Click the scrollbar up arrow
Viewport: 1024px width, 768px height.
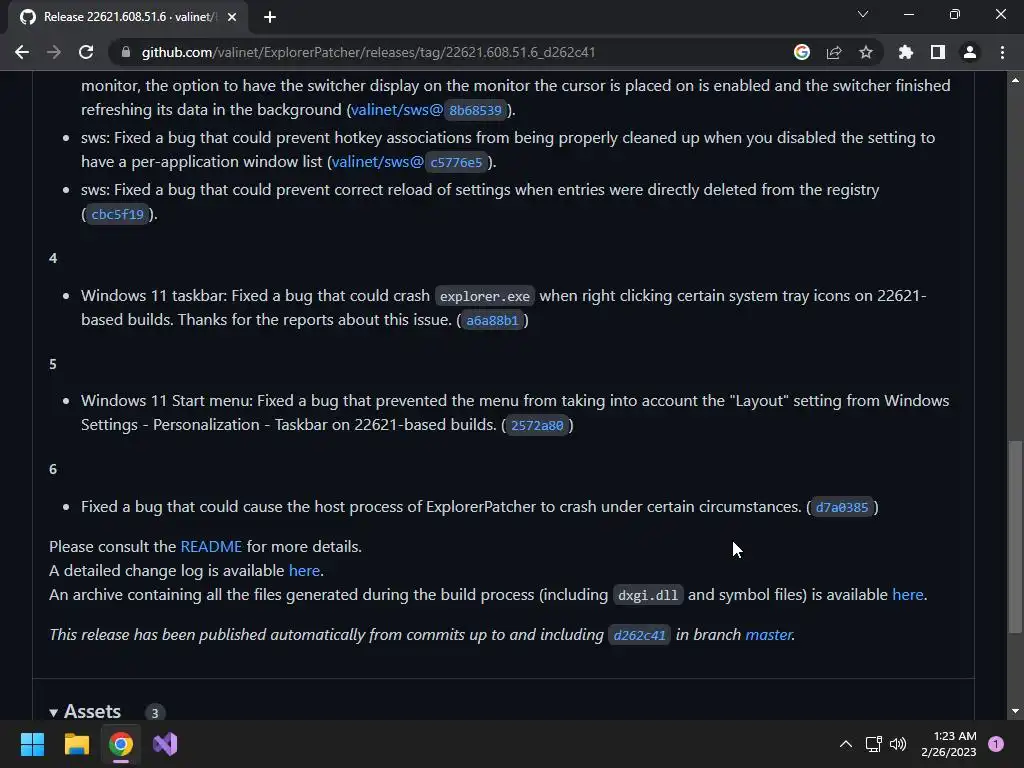1015,80
